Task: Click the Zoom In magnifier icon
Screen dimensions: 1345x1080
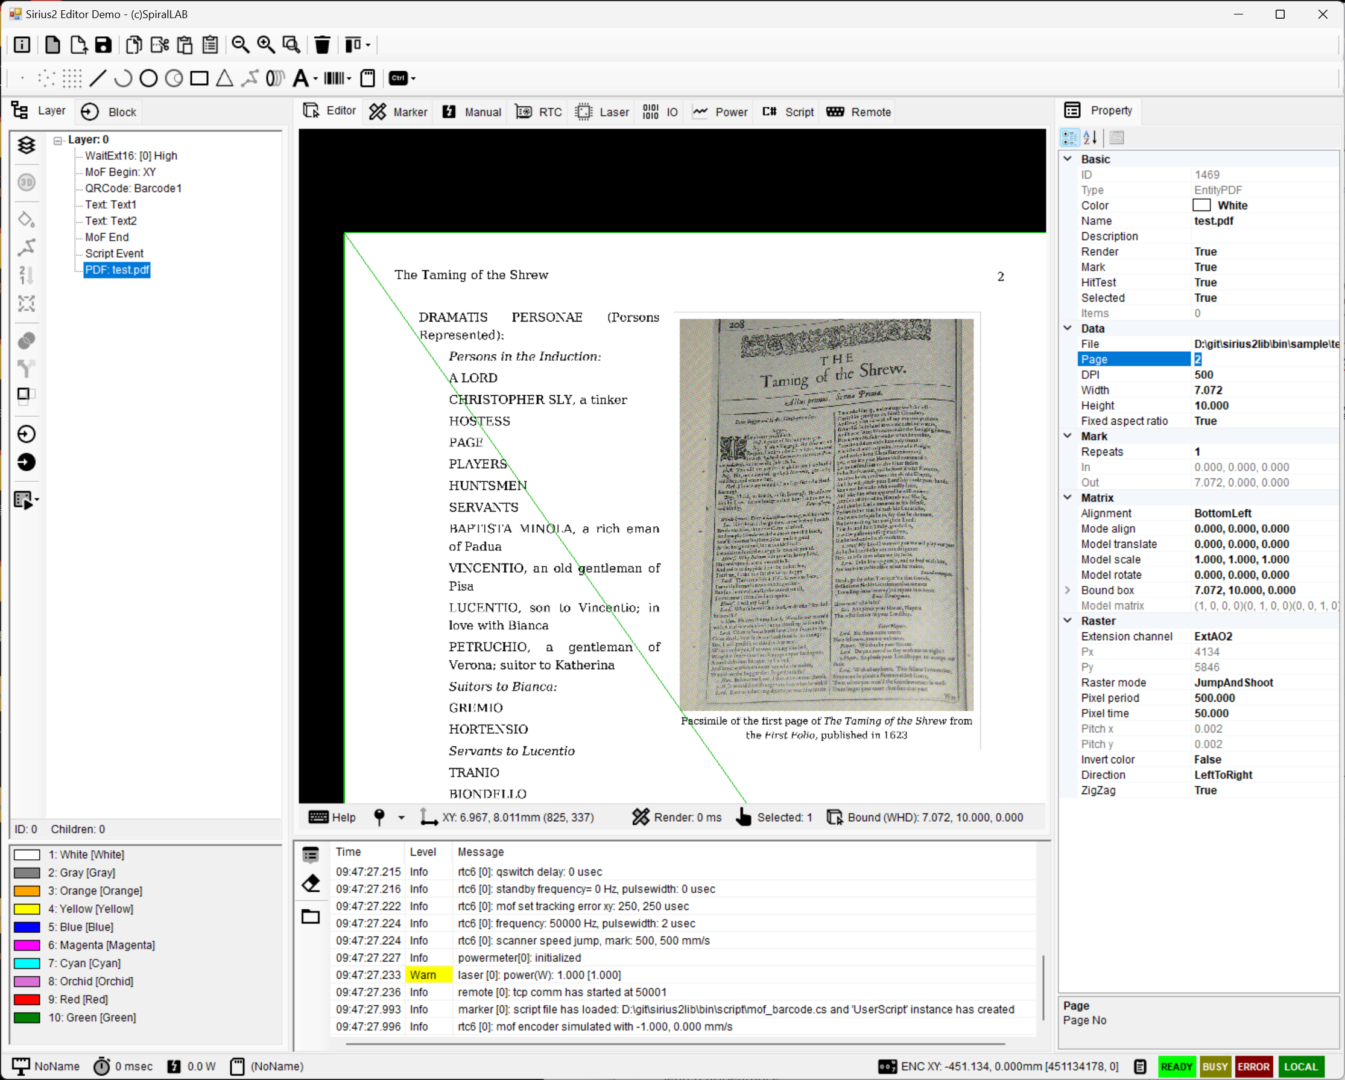Action: tap(266, 45)
